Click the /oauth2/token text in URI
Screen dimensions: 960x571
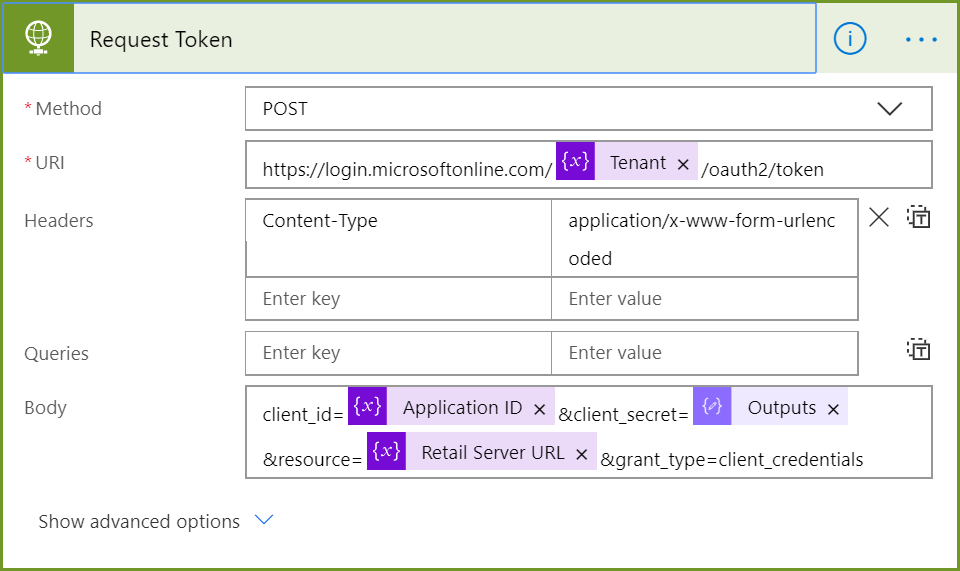(762, 170)
